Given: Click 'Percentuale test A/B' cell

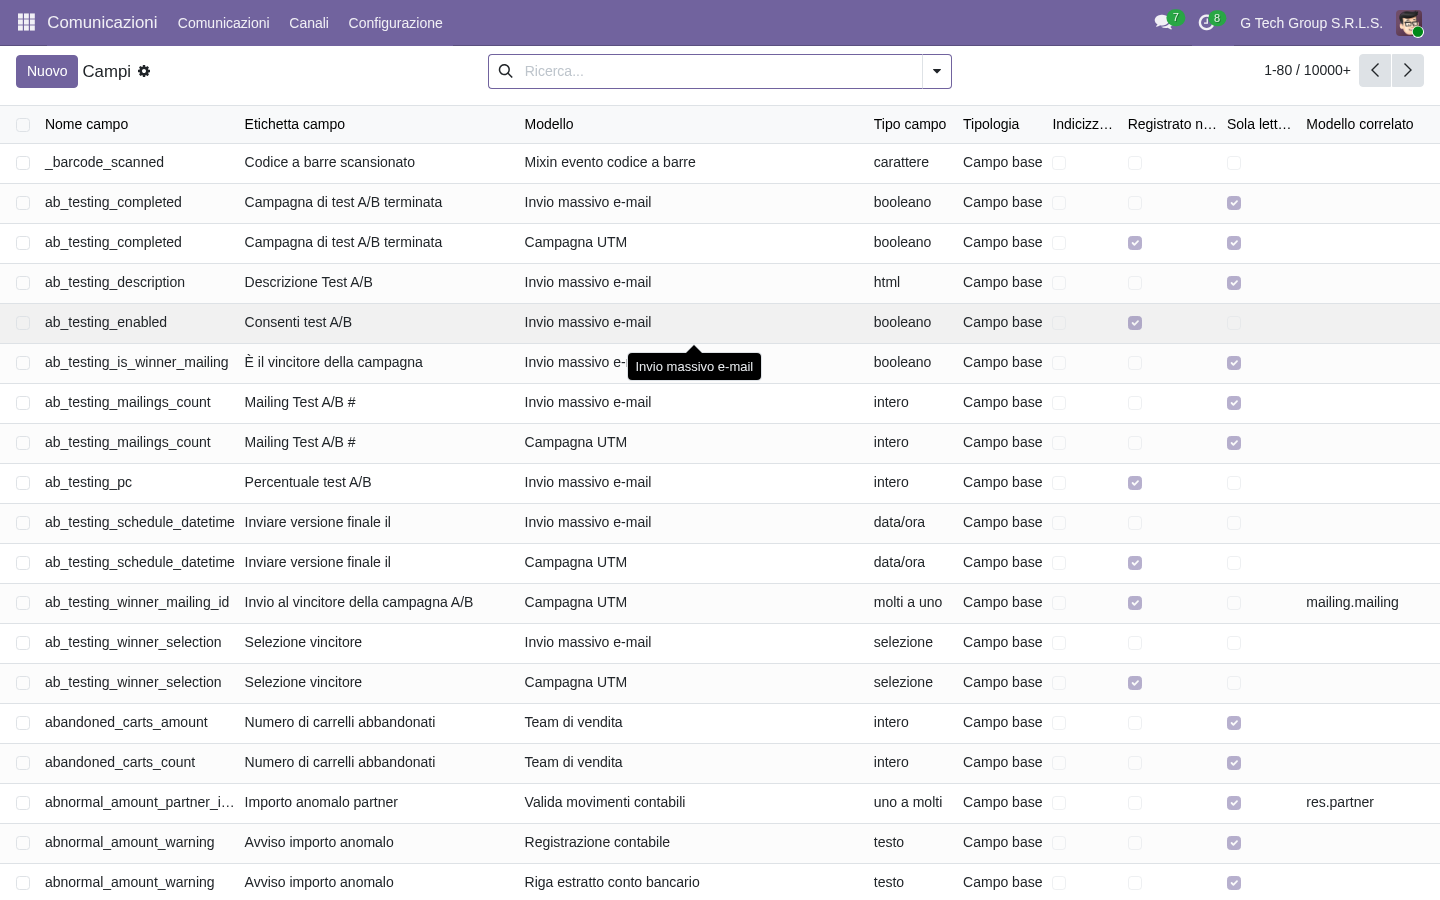Looking at the screenshot, I should click(308, 482).
